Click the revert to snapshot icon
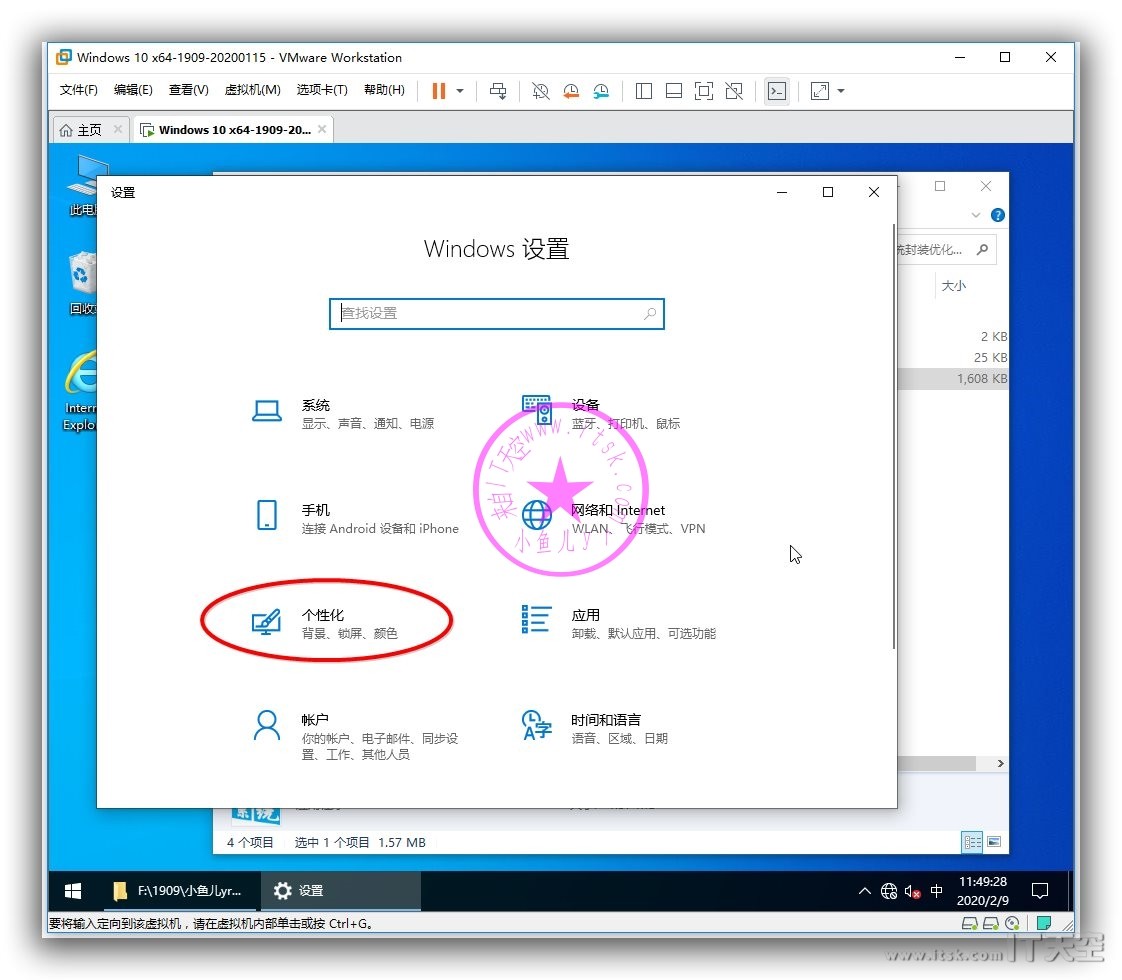 571,91
